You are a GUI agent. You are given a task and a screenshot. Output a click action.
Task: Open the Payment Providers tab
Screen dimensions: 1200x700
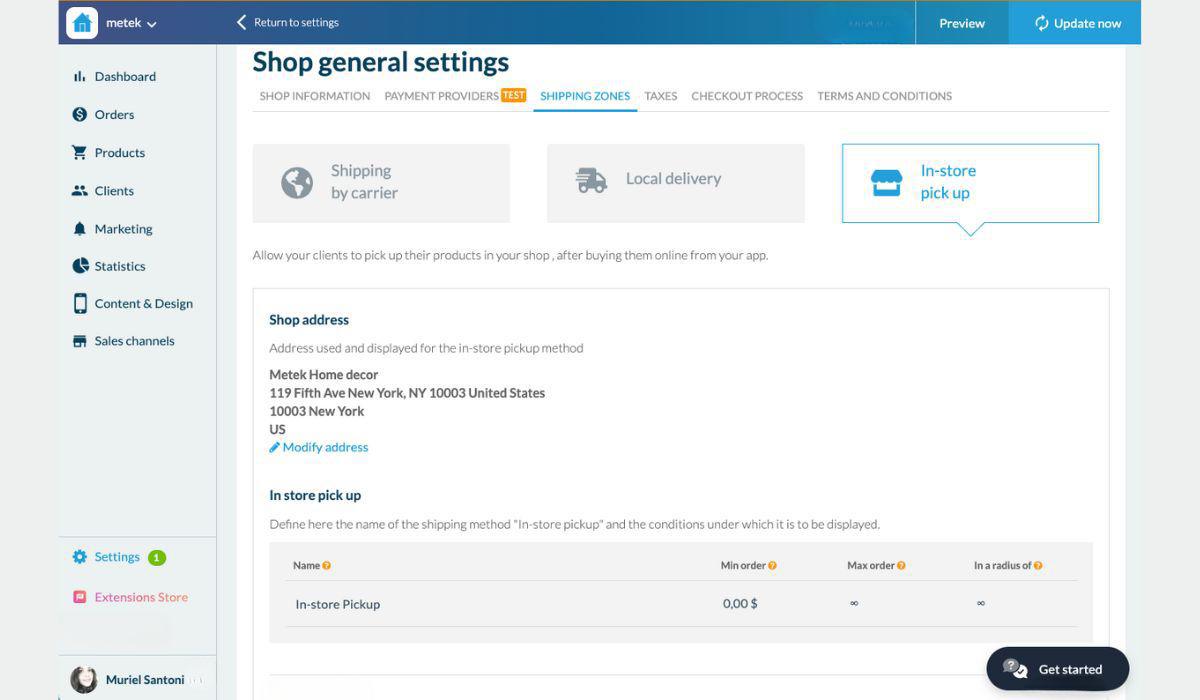tap(441, 96)
